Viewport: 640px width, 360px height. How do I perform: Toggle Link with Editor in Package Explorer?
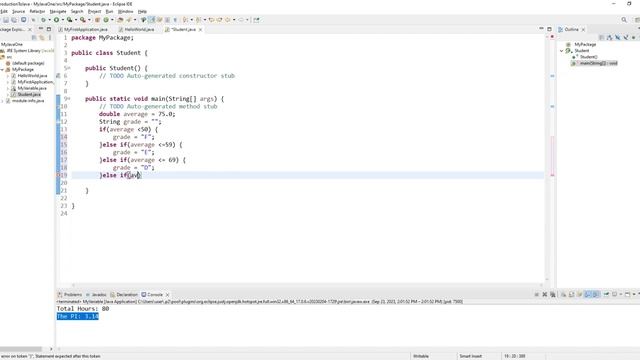click(x=42, y=38)
